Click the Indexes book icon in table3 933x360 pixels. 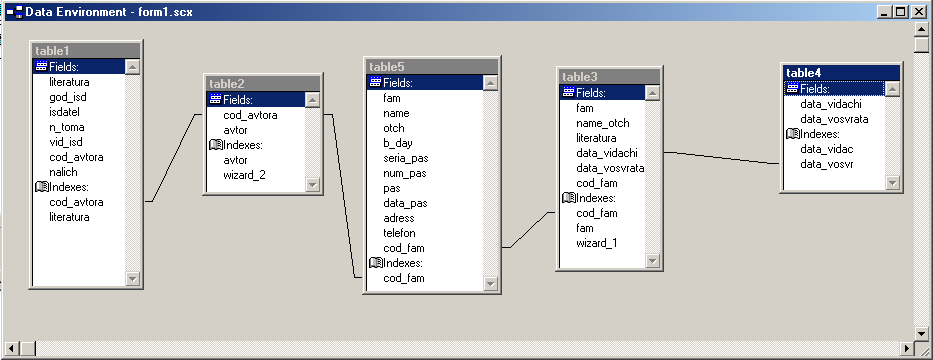coord(568,198)
